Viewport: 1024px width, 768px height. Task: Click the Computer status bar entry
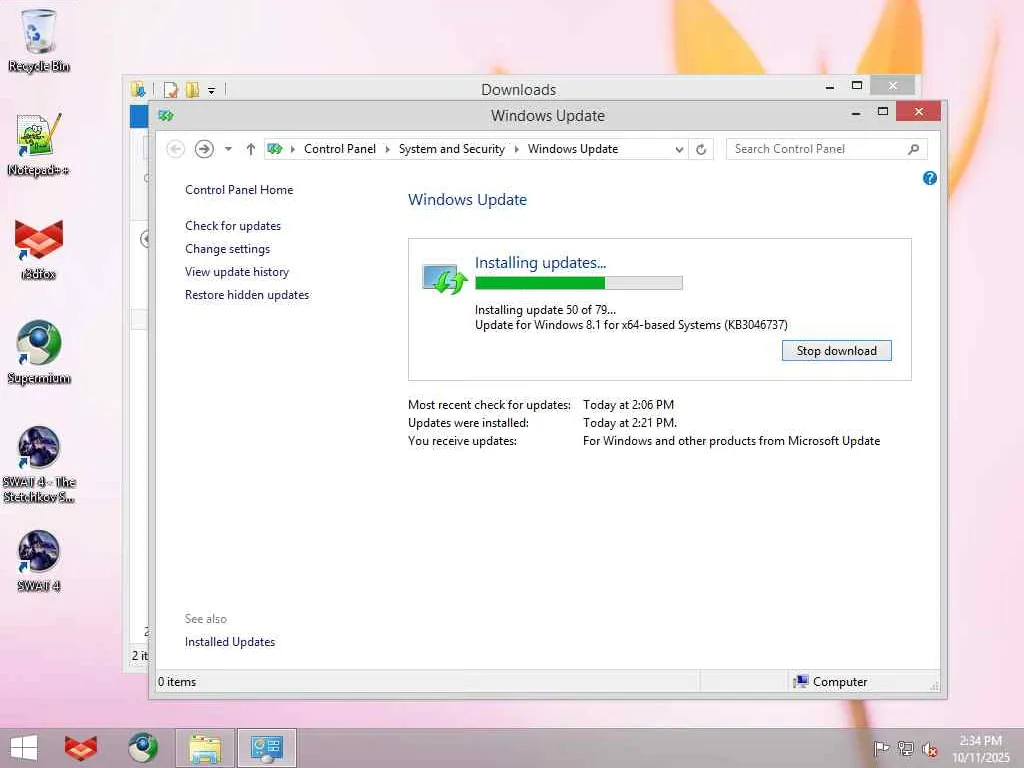829,682
